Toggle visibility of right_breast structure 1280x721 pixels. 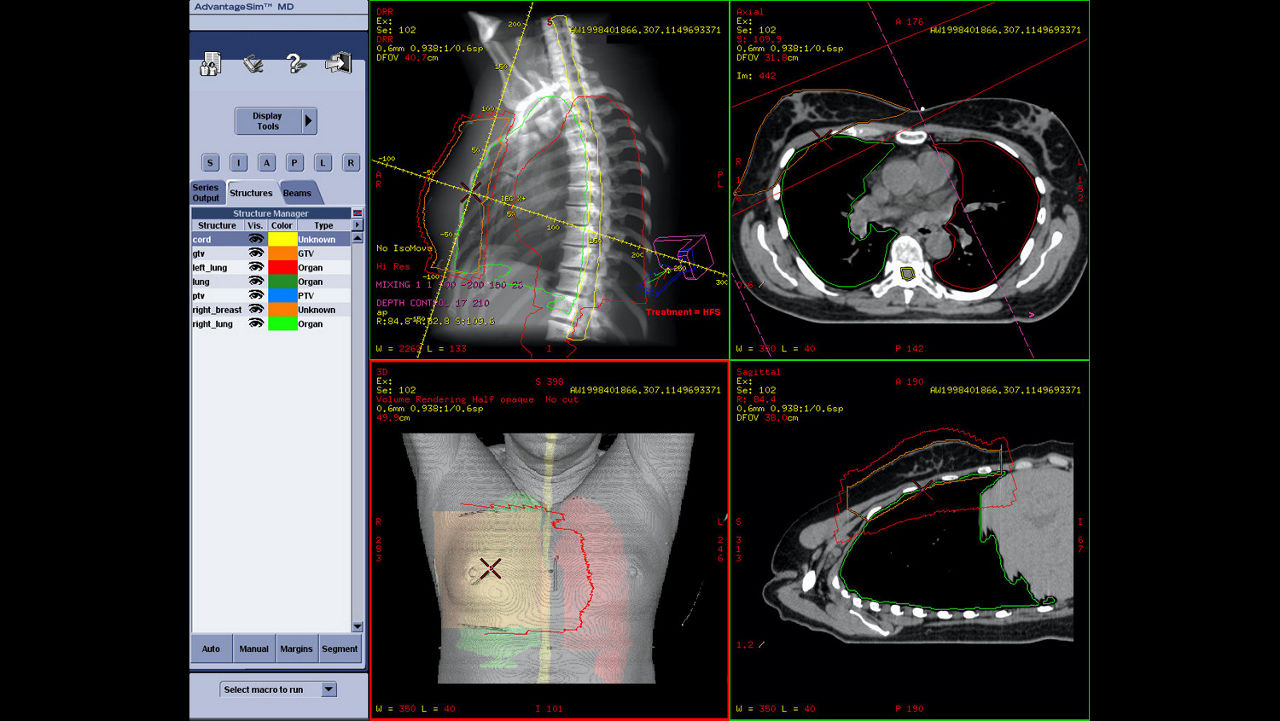coord(256,310)
